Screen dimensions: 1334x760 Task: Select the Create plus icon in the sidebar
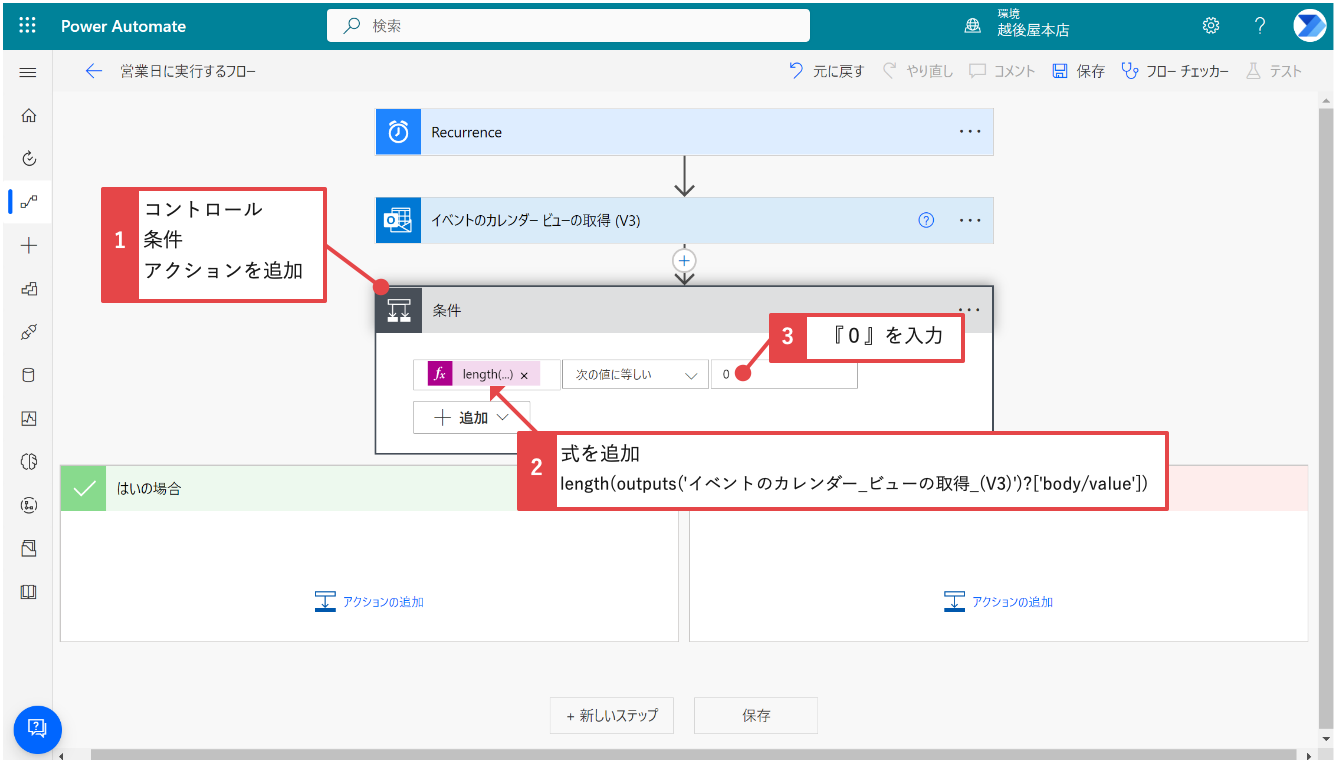pos(28,243)
